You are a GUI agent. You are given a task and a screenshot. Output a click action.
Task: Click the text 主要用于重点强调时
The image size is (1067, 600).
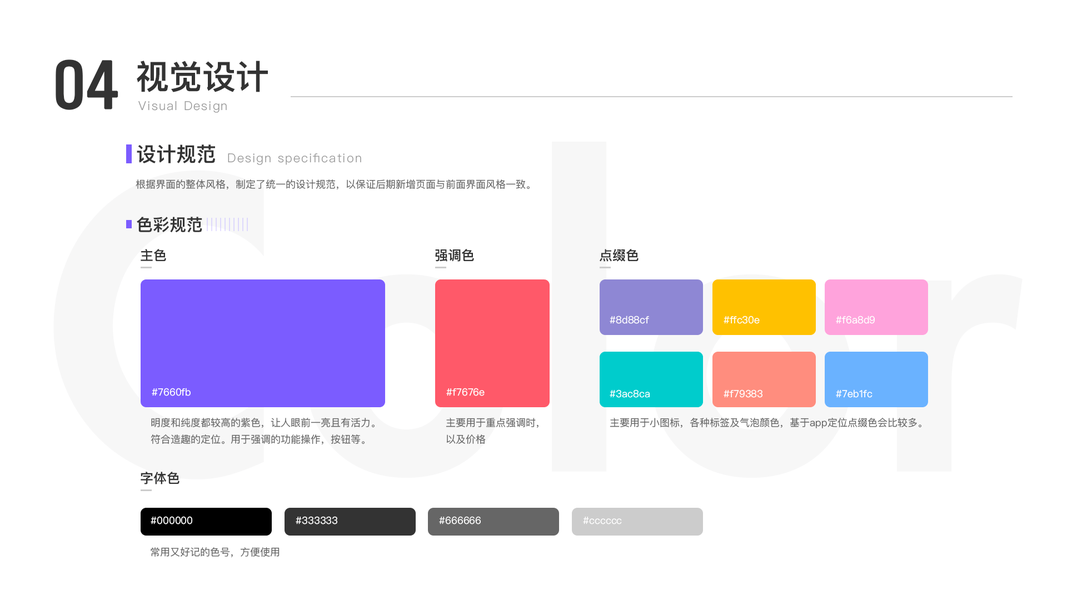pyautogui.click(x=493, y=422)
